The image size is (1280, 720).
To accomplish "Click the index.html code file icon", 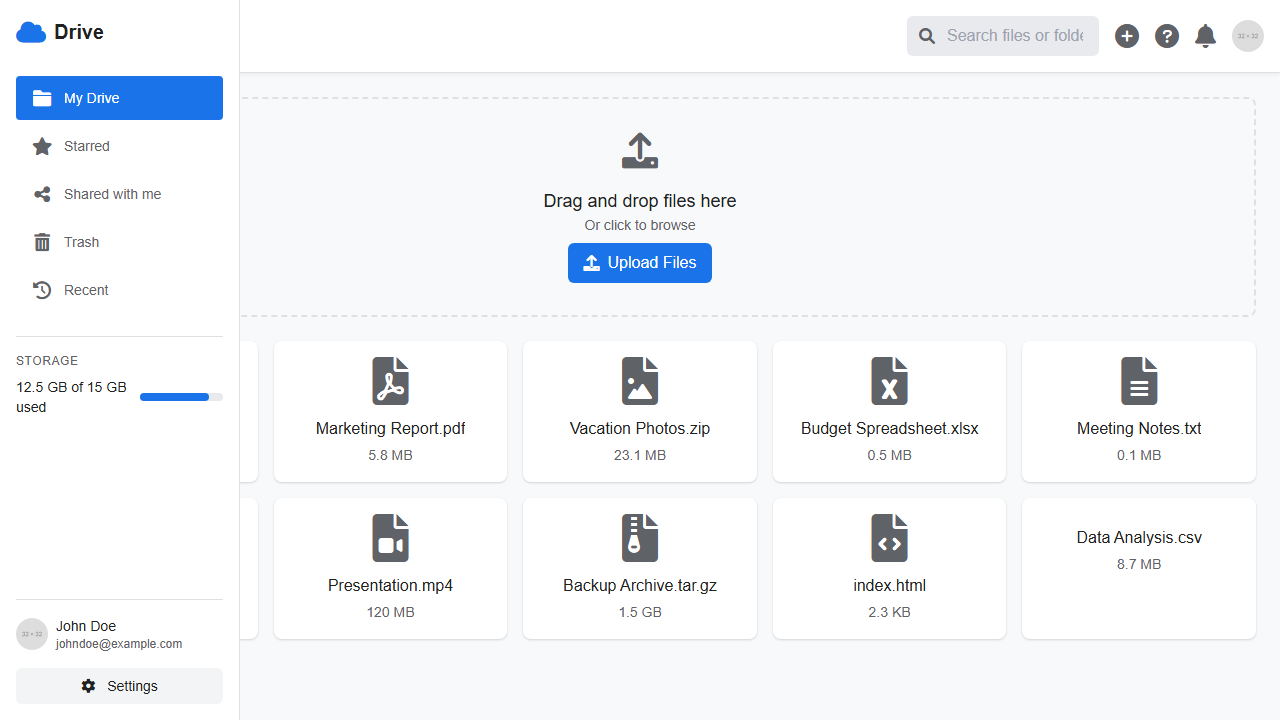I will 889,537.
